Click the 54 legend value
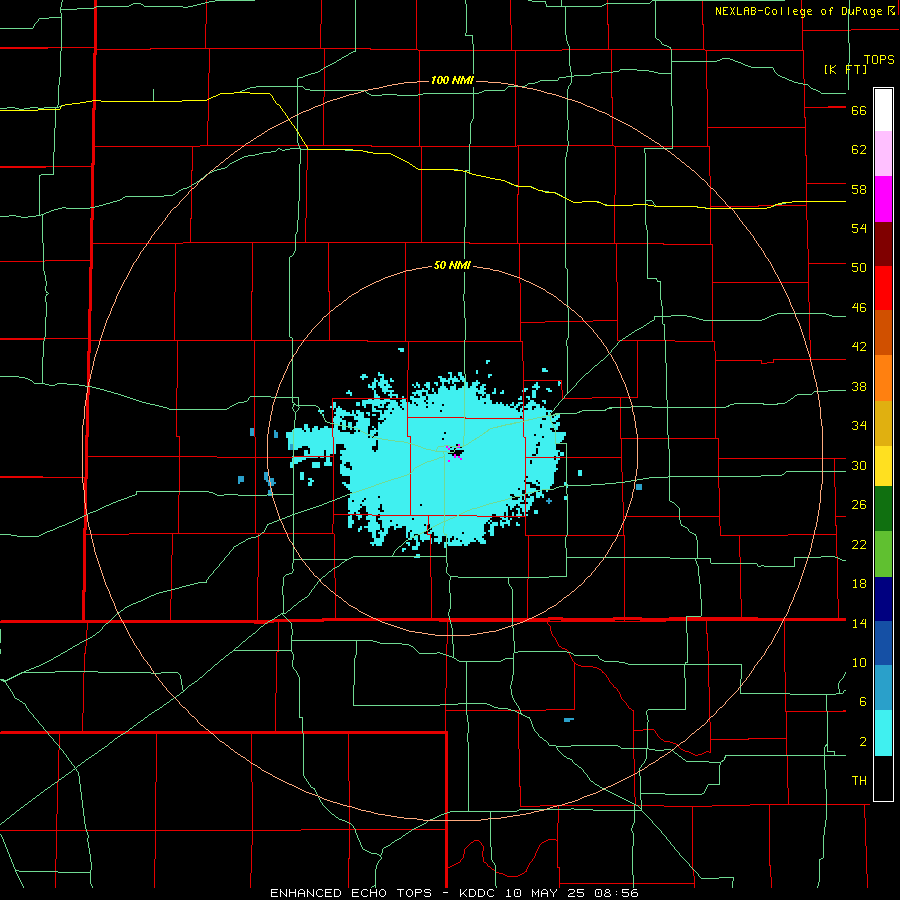Screen dimensions: 900x900 point(859,228)
